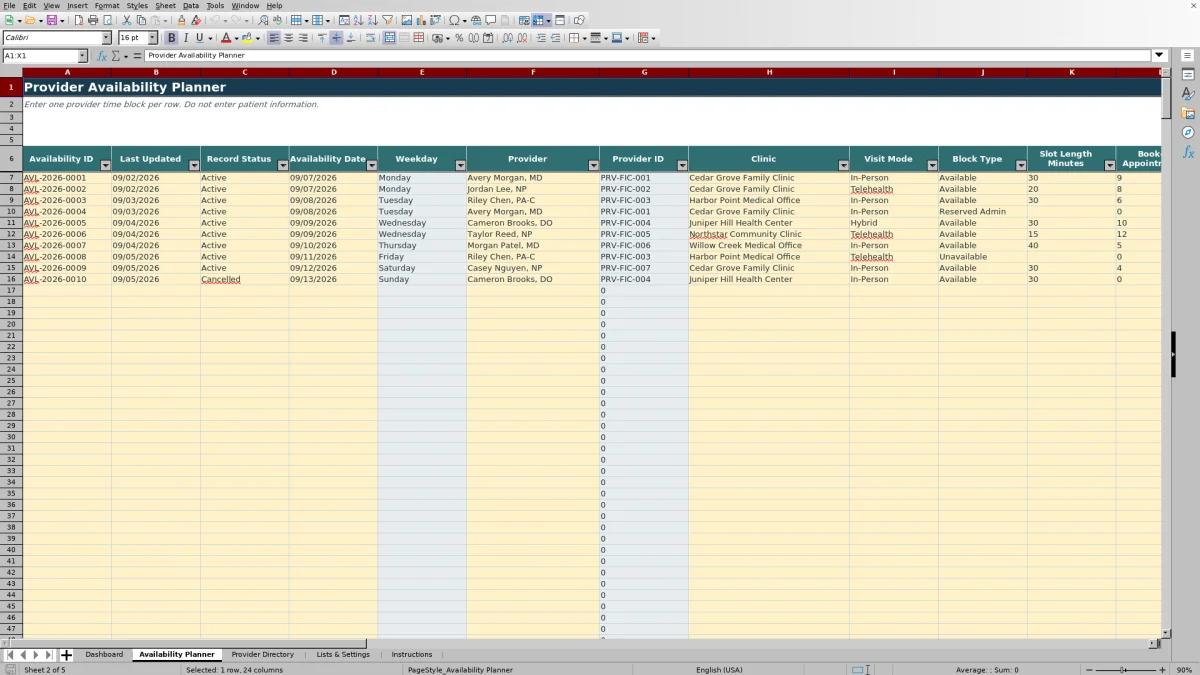Click Sort Descending icon
Screen dimensions: 1200x675
coord(372,20)
